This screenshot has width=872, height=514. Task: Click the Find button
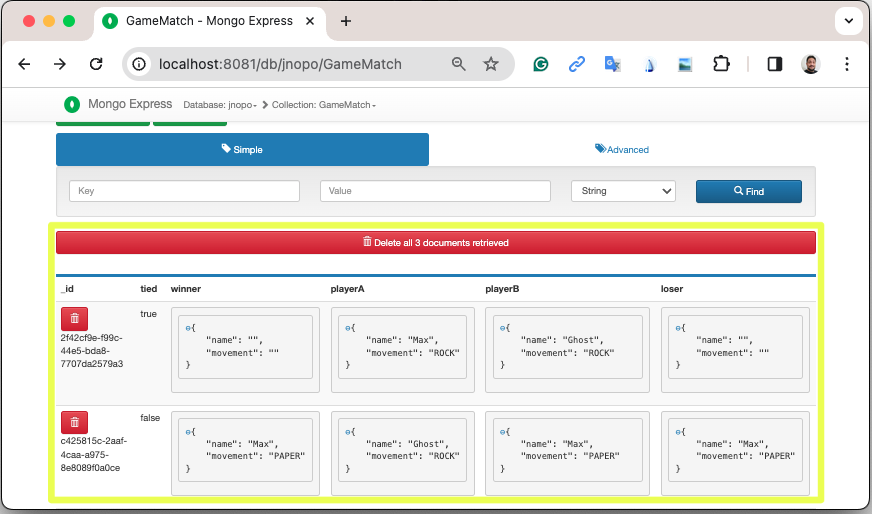(x=749, y=191)
